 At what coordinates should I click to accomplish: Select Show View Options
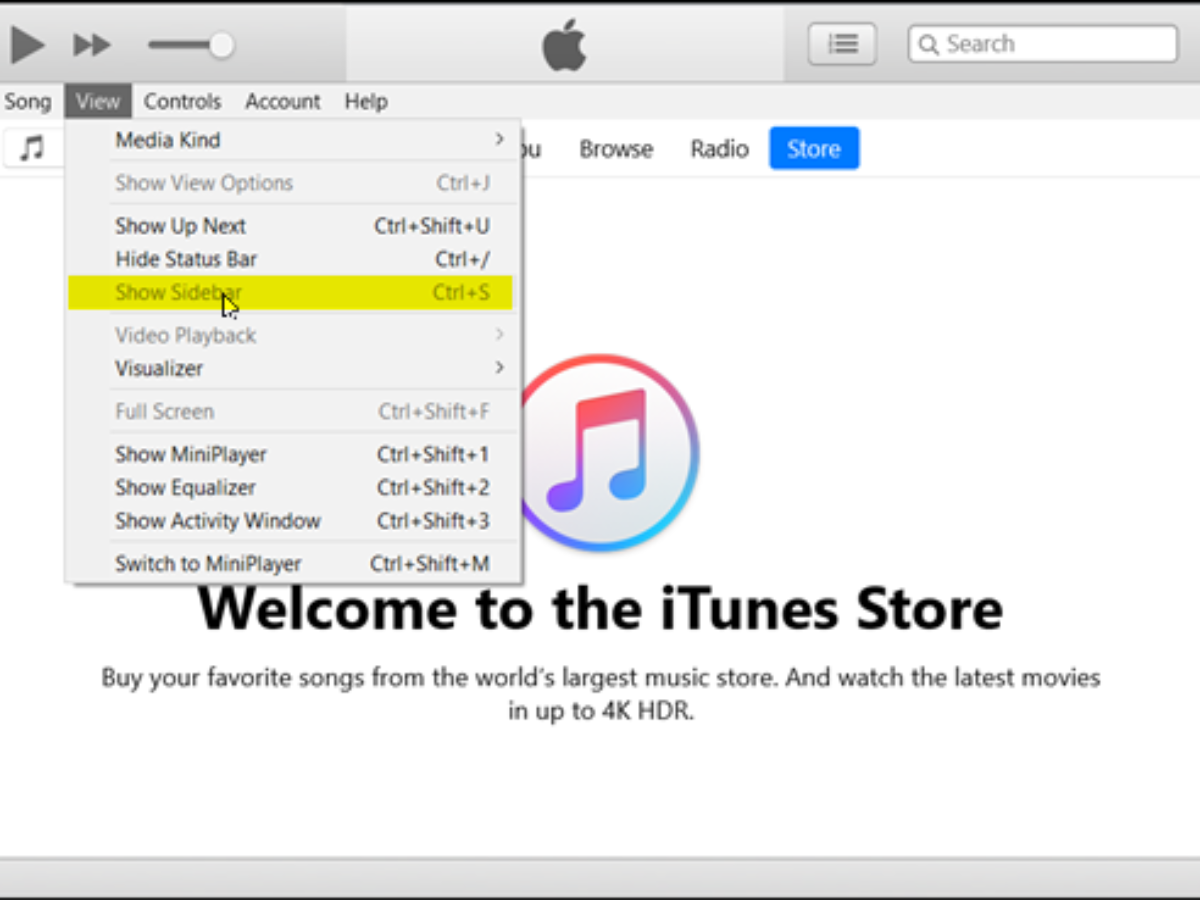pyautogui.click(x=293, y=183)
